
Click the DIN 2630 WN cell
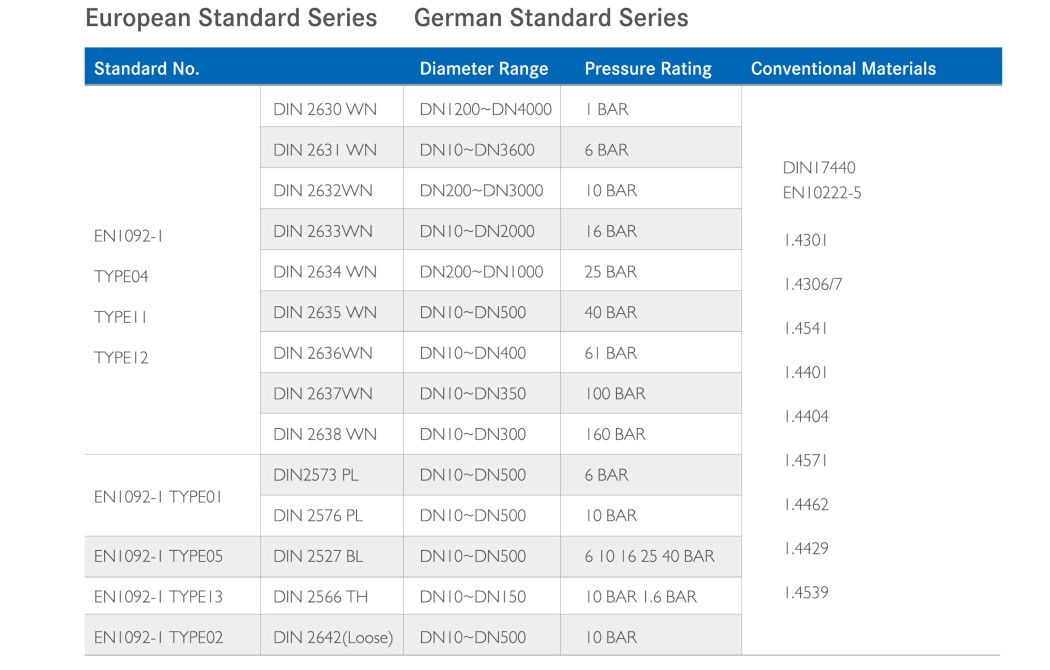point(325,109)
